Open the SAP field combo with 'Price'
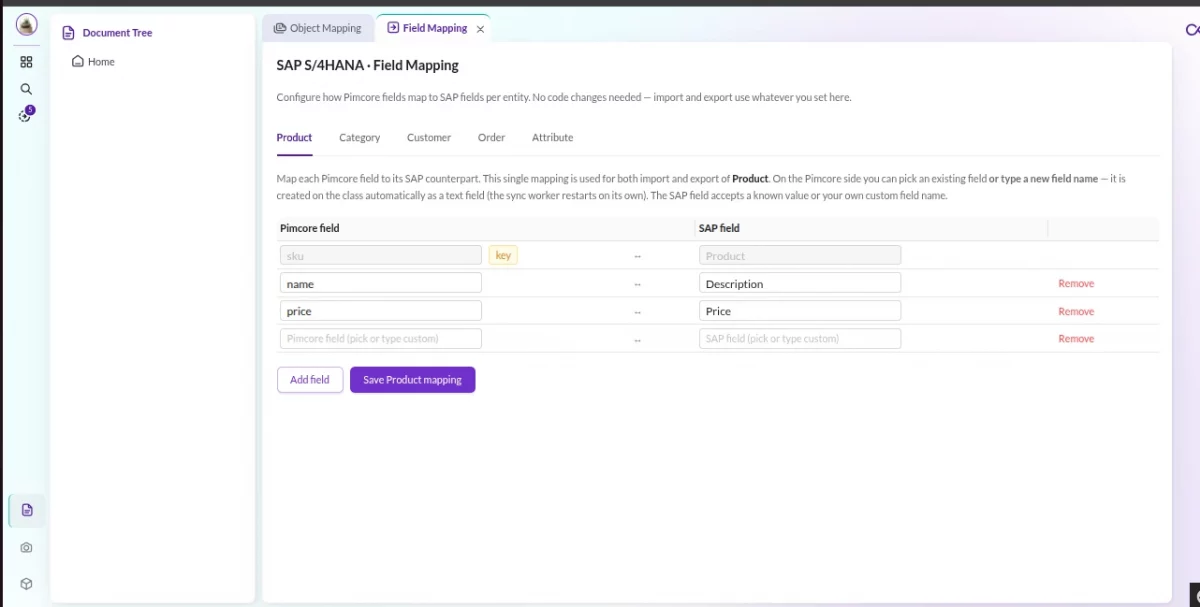The width and height of the screenshot is (1200, 607). (800, 311)
